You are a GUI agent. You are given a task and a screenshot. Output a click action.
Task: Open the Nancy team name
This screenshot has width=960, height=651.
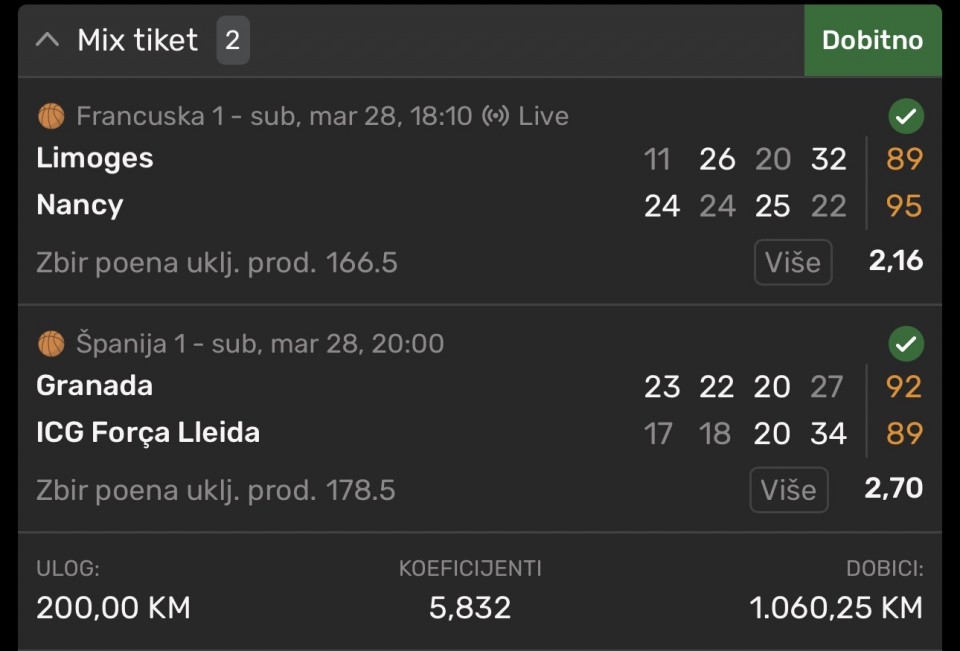click(x=80, y=205)
